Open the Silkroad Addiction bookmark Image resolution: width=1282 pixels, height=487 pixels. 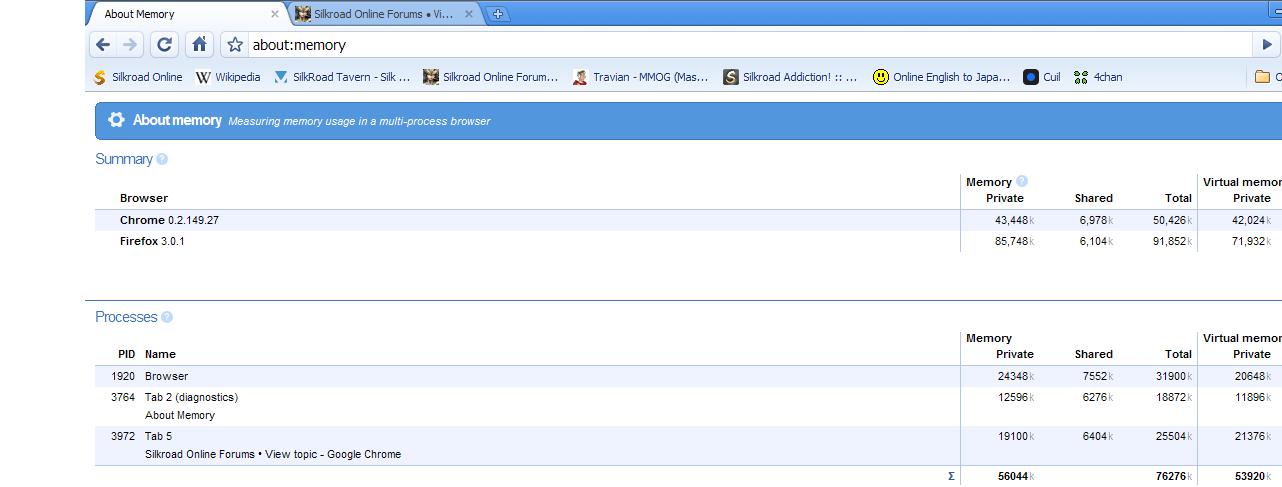point(790,77)
